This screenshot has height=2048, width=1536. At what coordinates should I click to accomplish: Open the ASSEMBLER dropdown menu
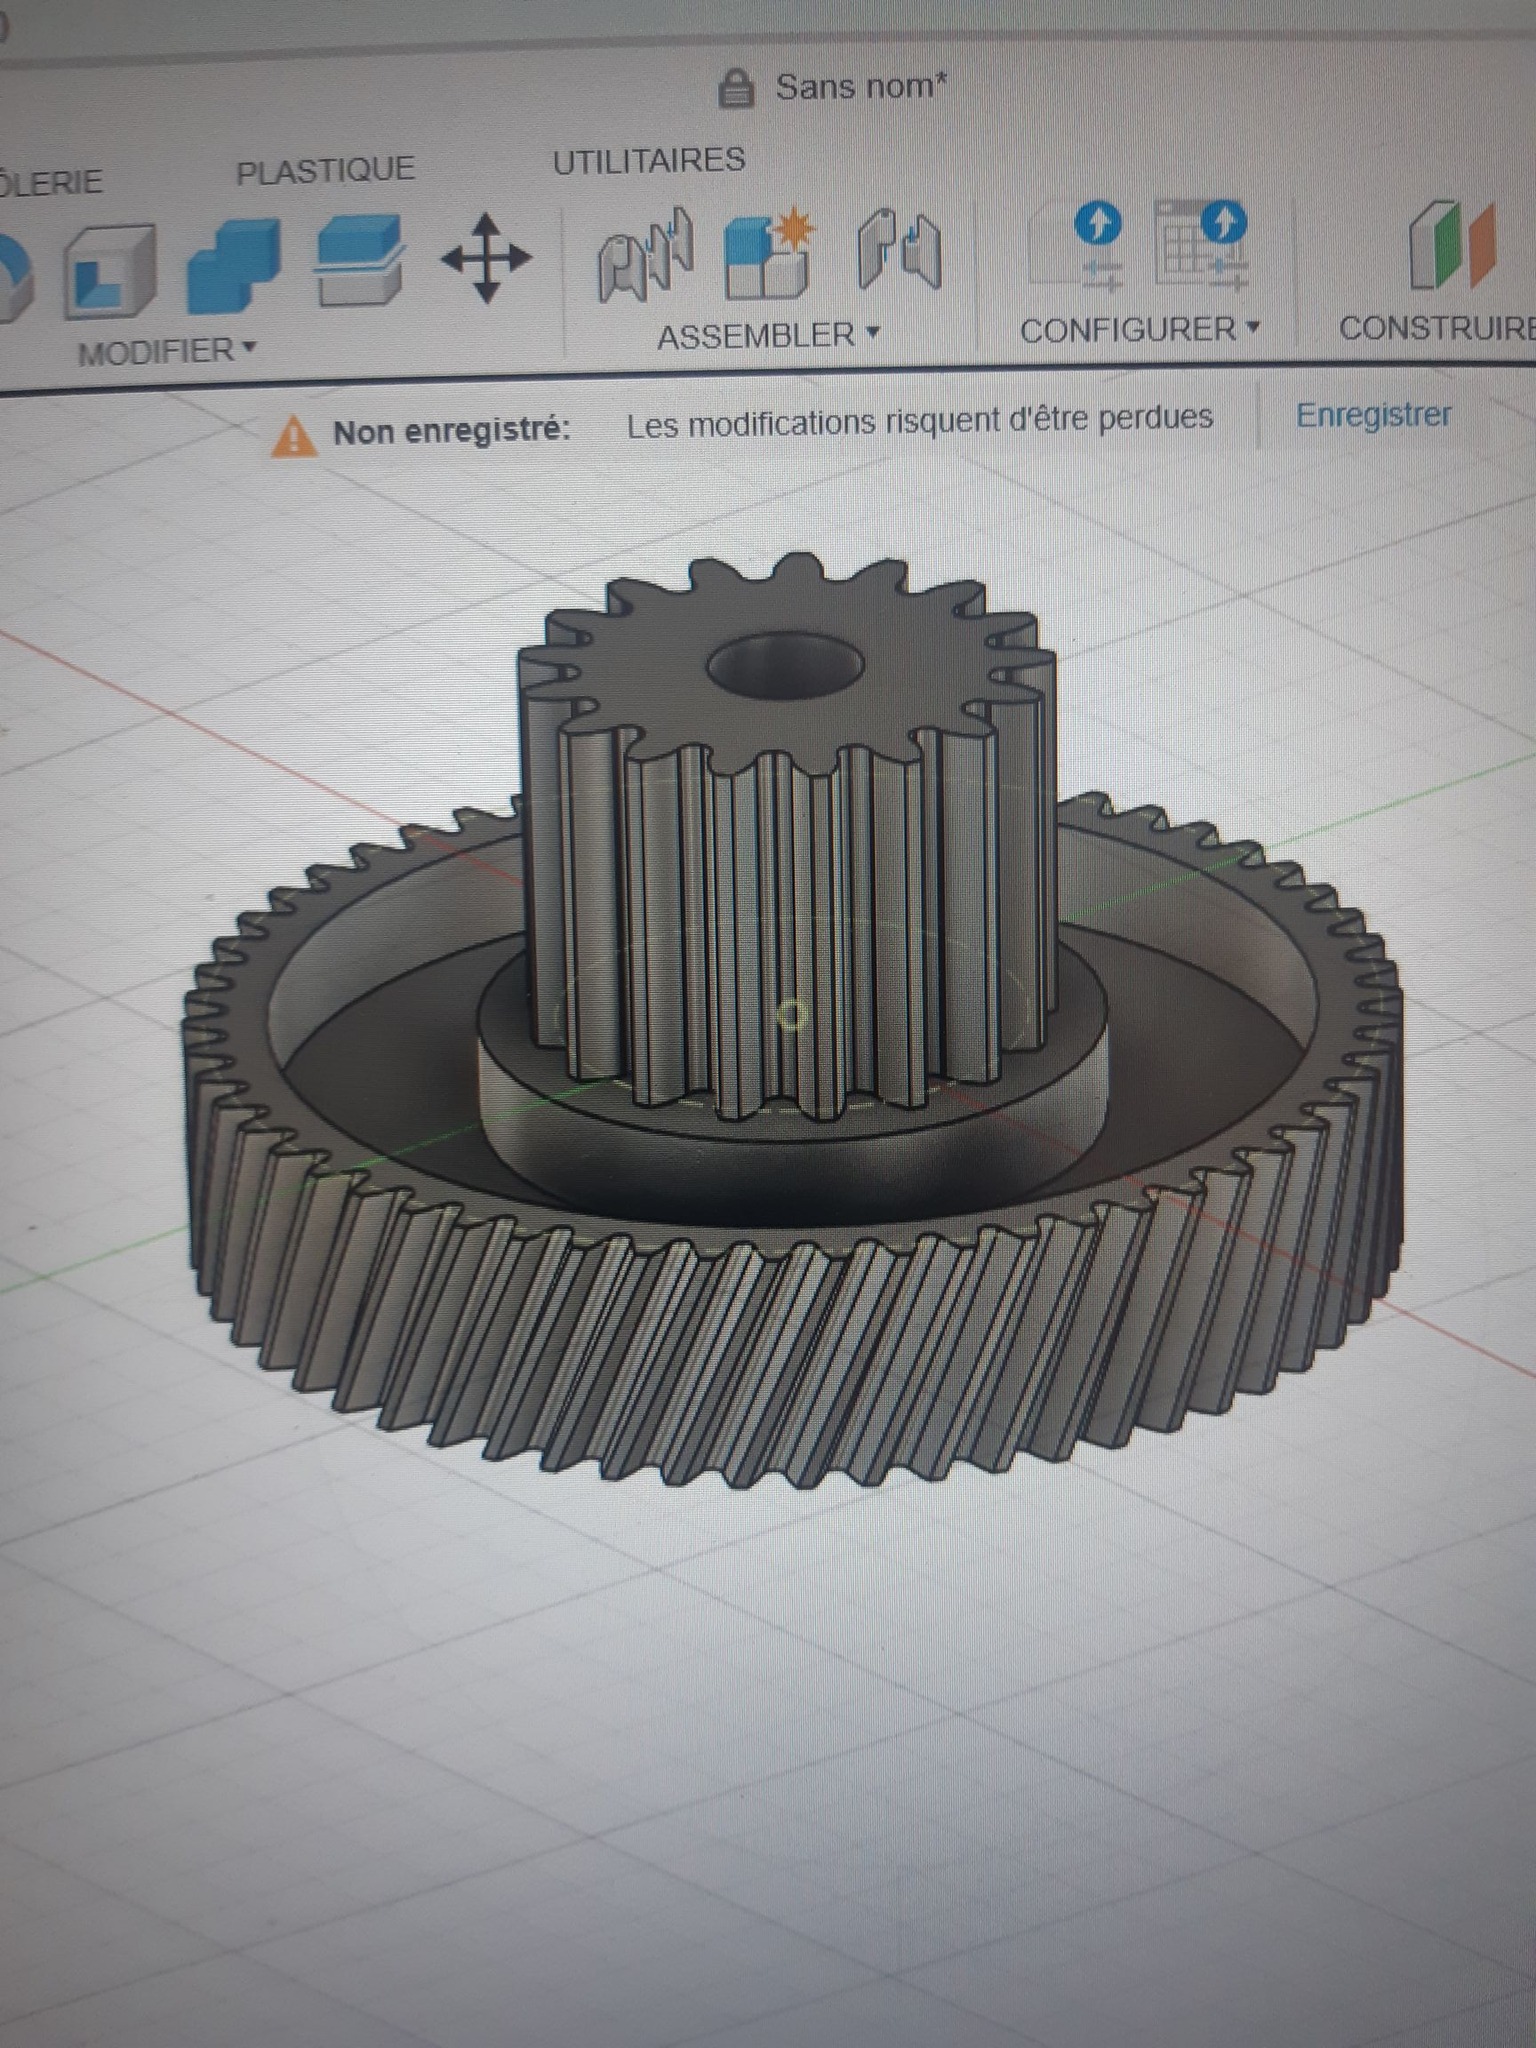(x=768, y=335)
